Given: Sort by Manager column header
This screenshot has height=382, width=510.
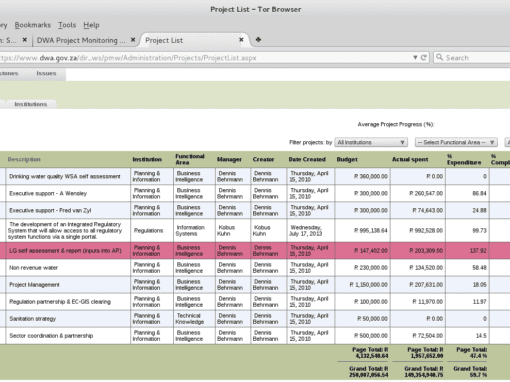Looking at the screenshot, I should pos(229,159).
